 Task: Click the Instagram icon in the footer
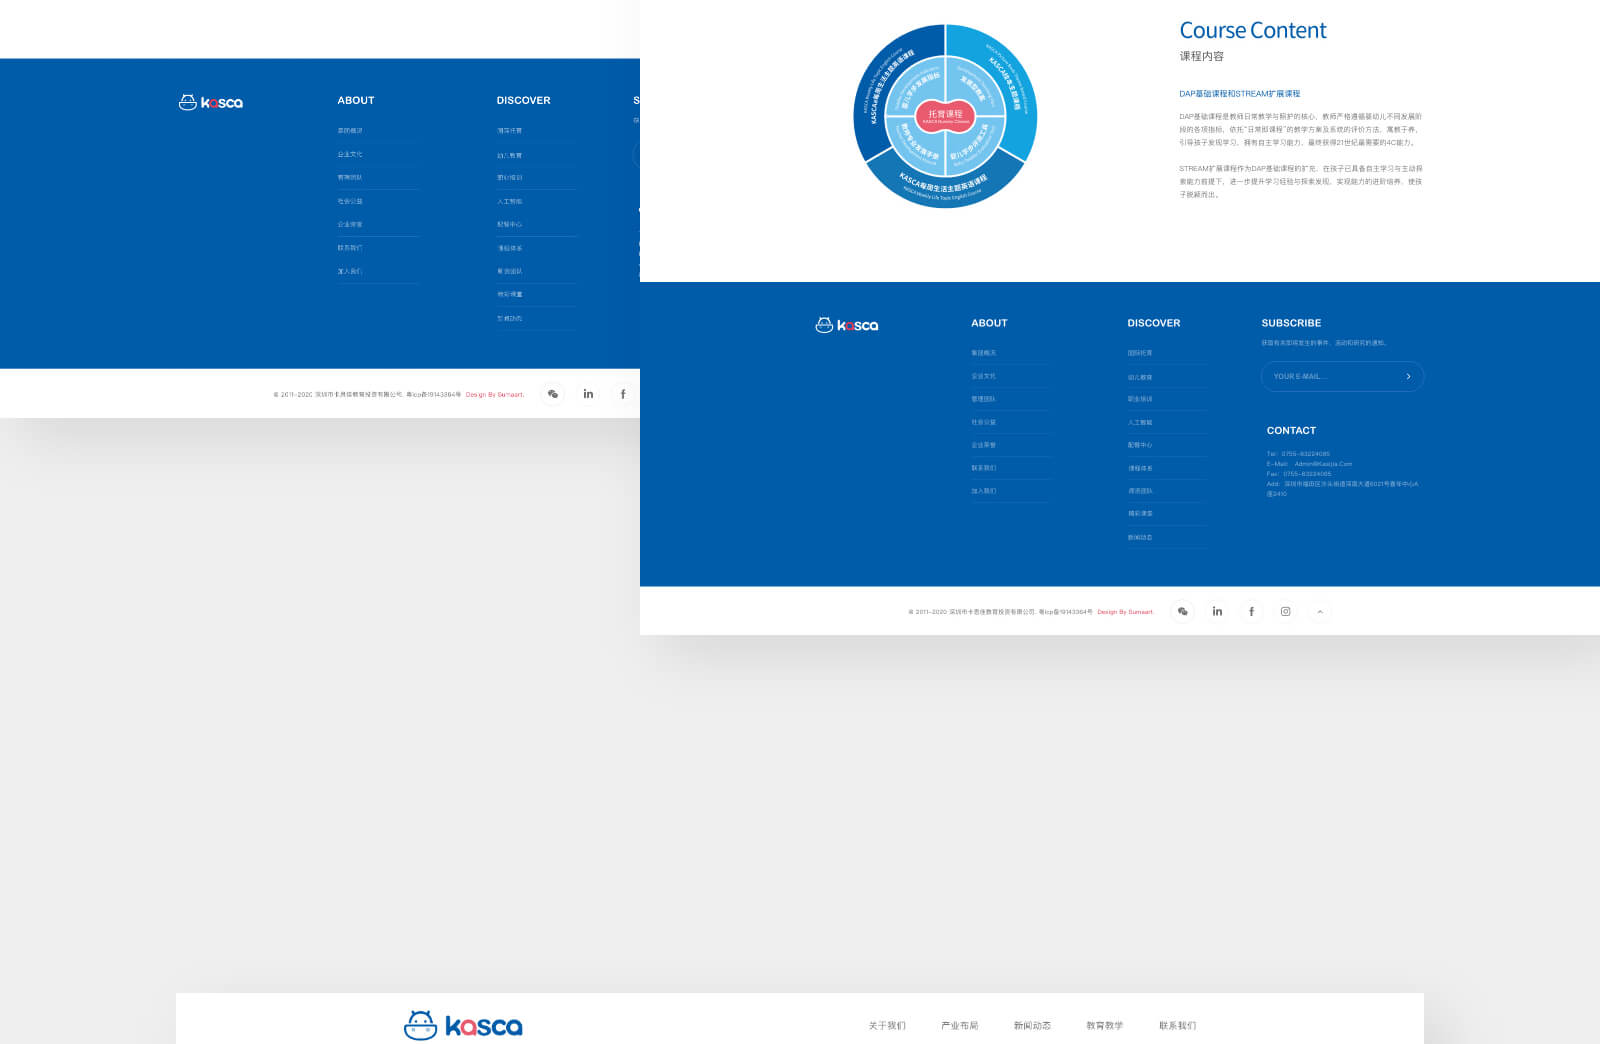click(x=1285, y=611)
